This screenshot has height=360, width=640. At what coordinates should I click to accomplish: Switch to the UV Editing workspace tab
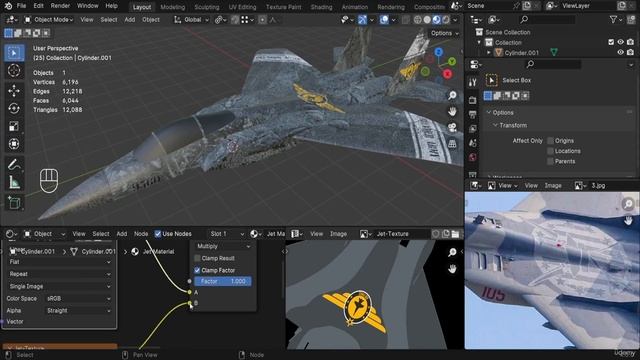click(x=242, y=7)
